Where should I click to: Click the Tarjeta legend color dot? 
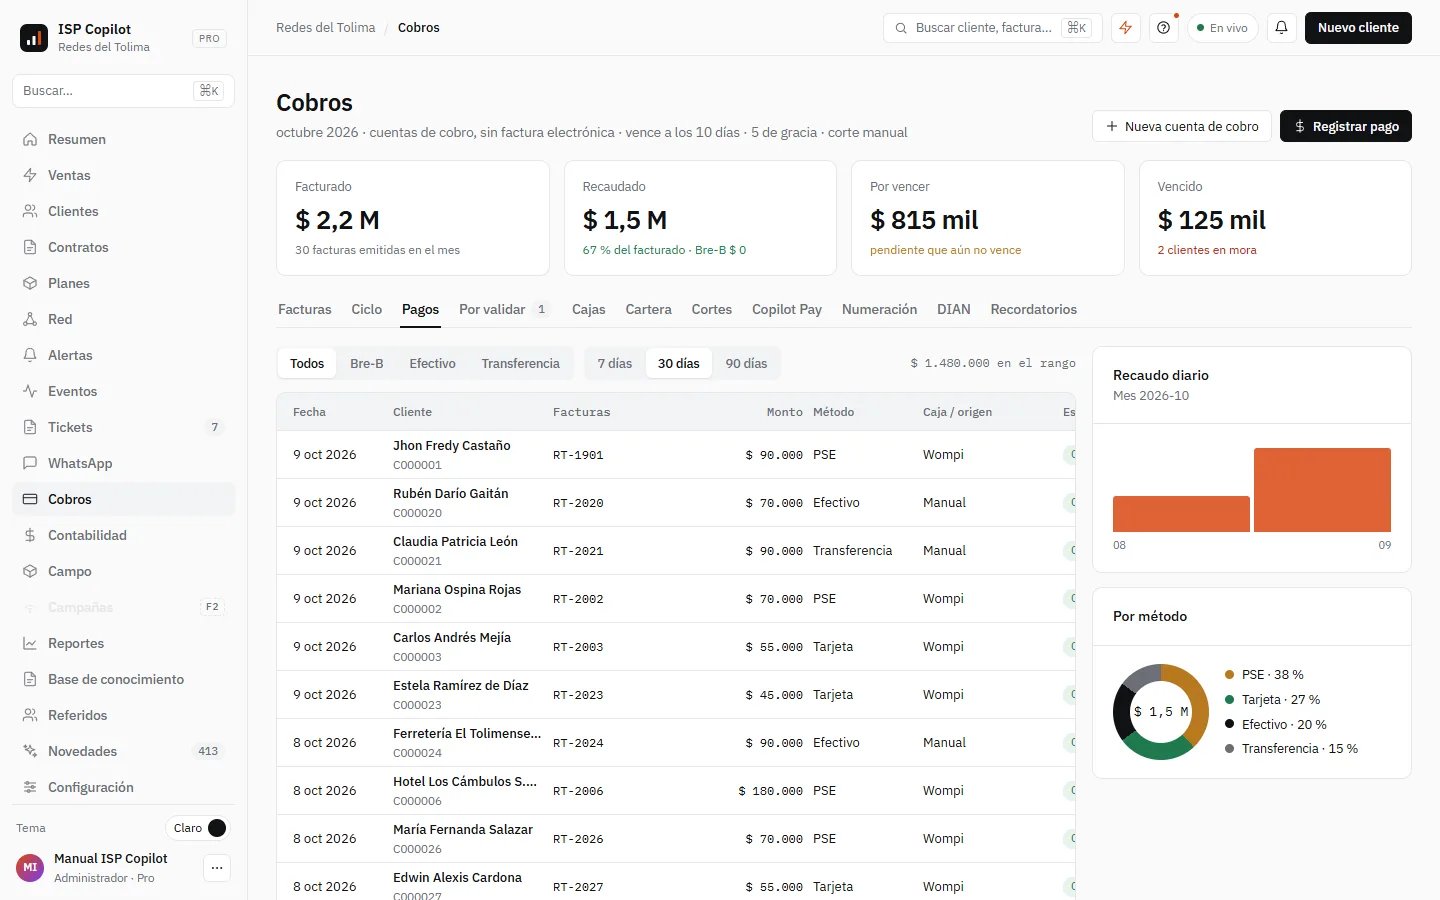click(x=1230, y=699)
